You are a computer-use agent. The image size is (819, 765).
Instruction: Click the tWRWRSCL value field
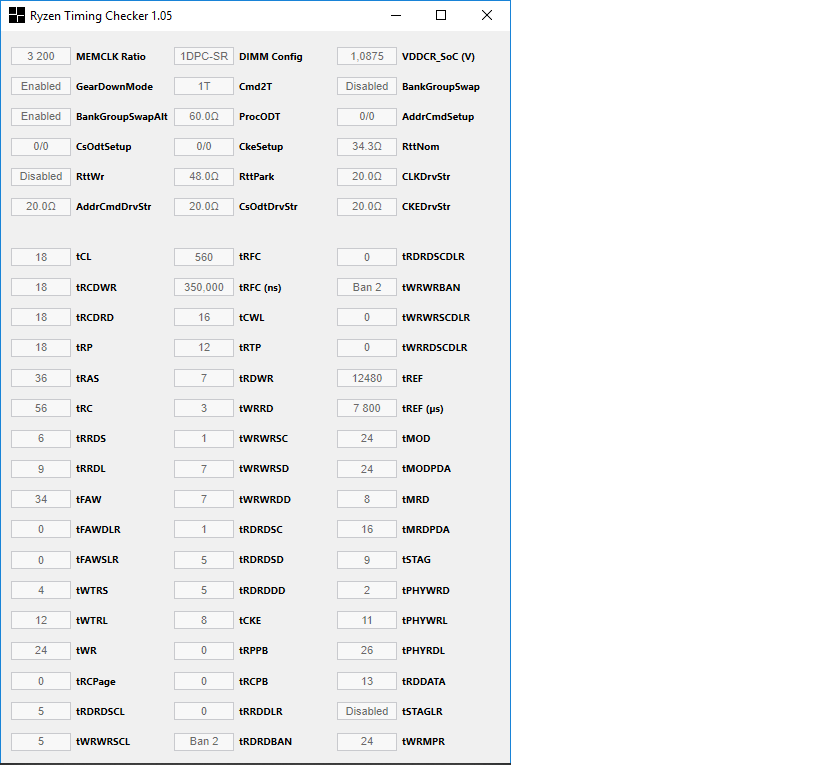41,742
